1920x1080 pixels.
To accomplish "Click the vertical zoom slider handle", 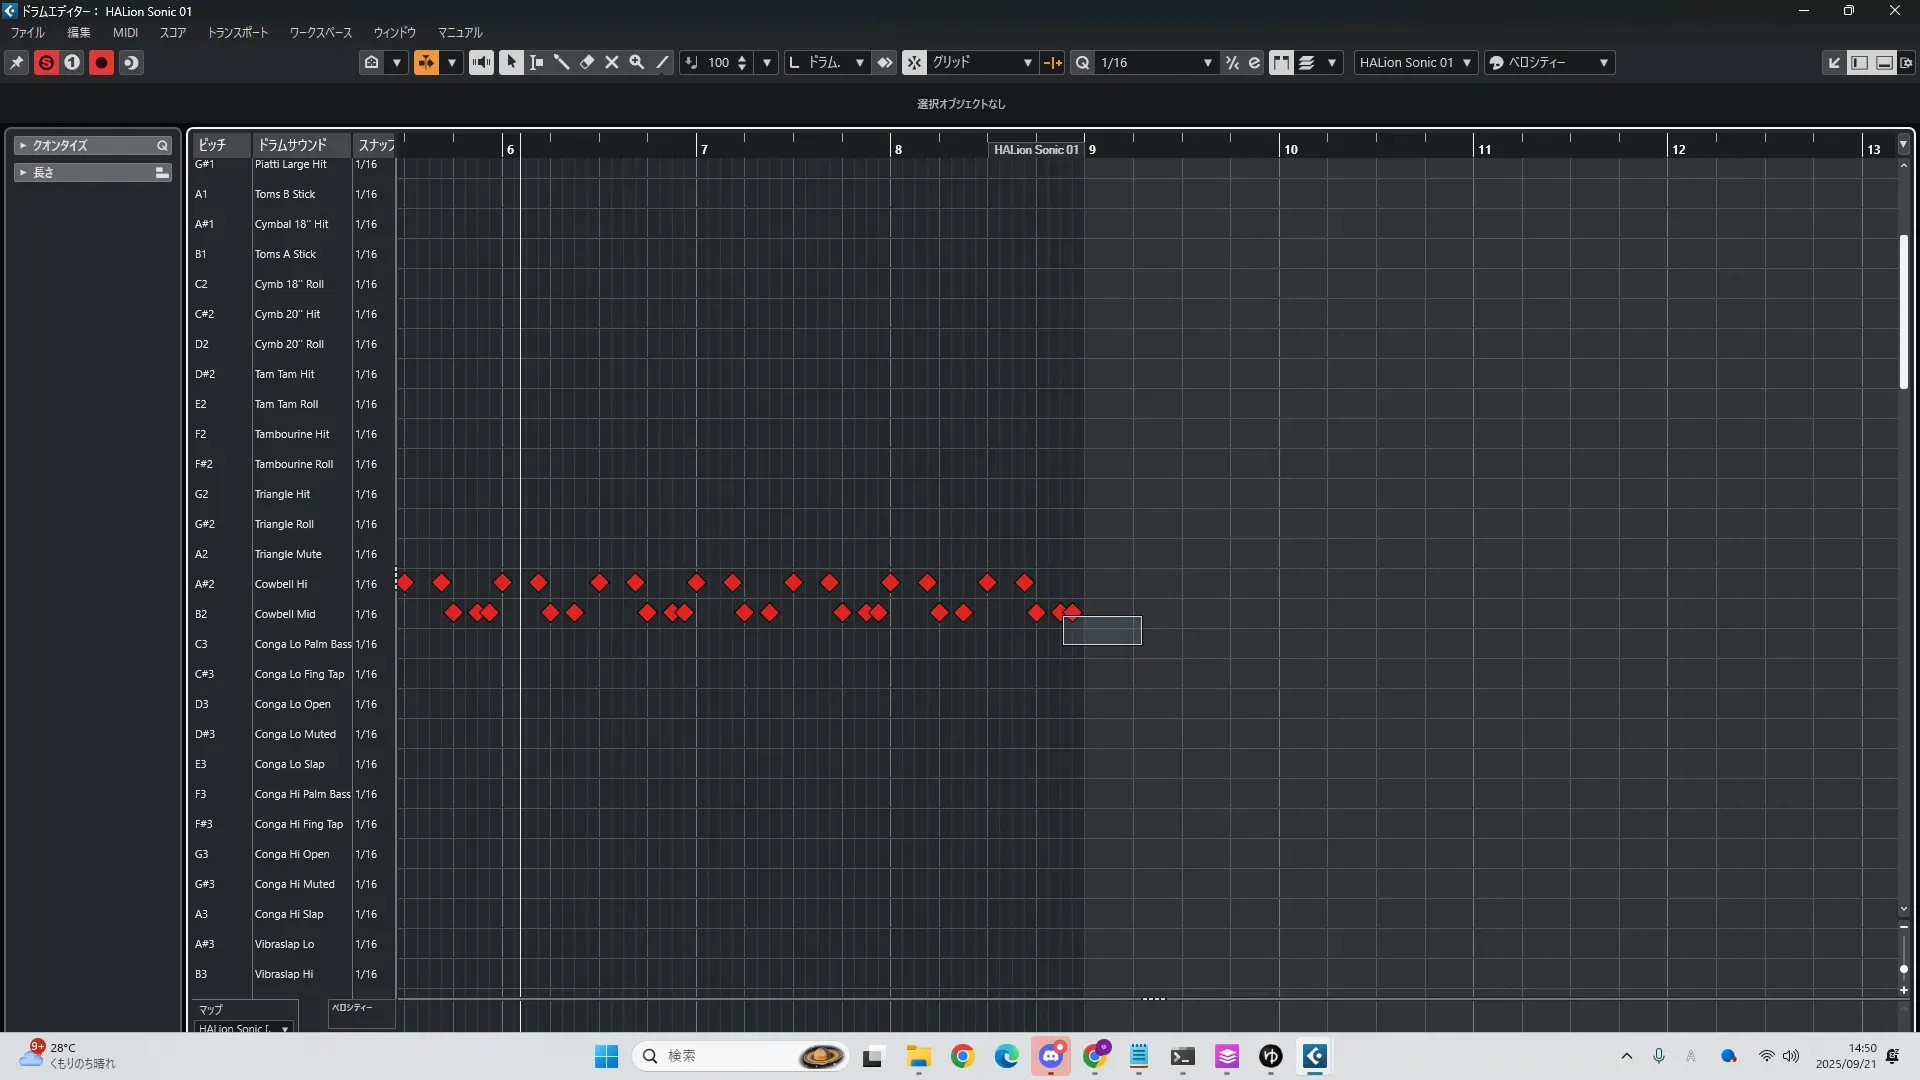I will pyautogui.click(x=1903, y=969).
